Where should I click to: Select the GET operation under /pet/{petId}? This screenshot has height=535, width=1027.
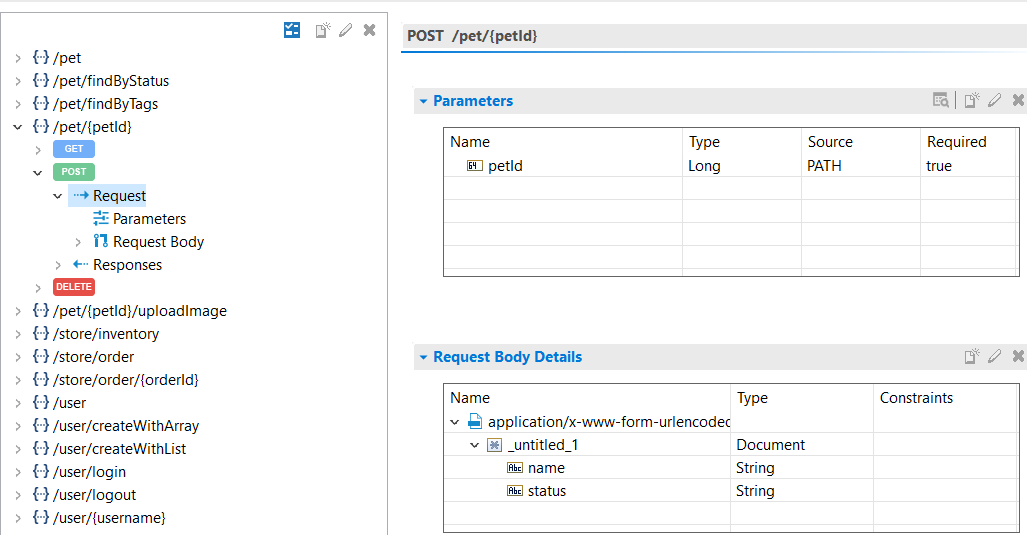(x=74, y=149)
